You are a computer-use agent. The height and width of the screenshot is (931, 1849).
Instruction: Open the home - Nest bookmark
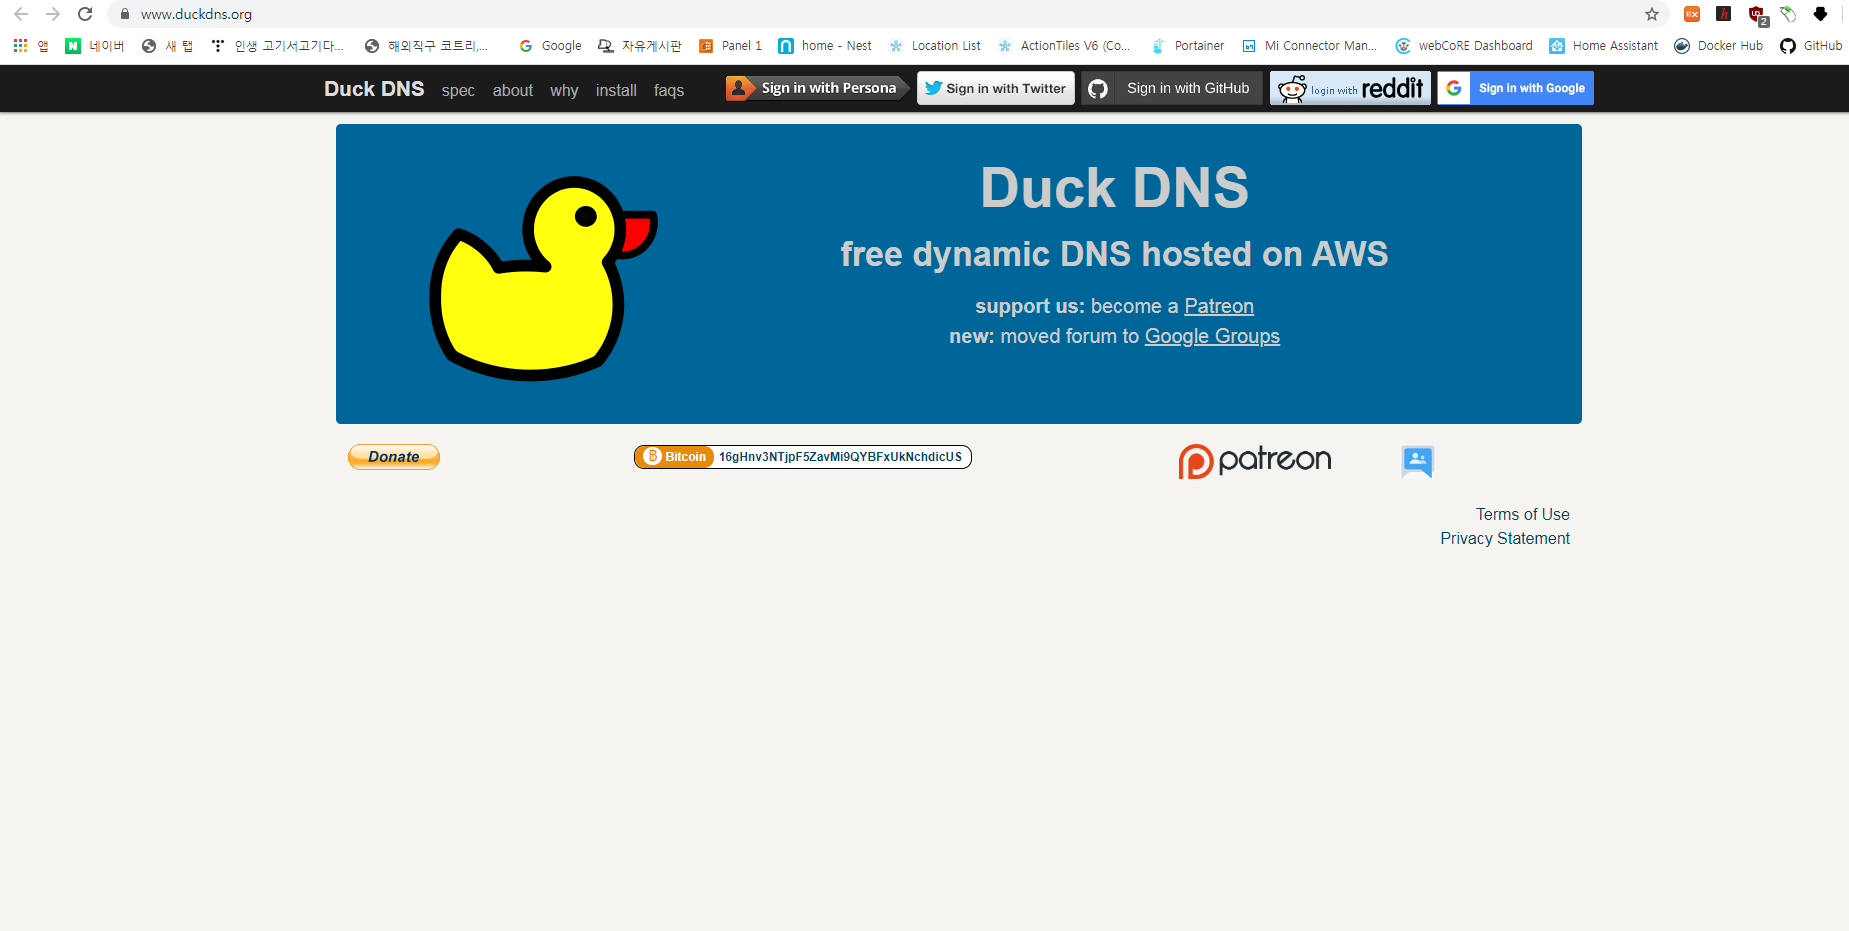(x=825, y=46)
